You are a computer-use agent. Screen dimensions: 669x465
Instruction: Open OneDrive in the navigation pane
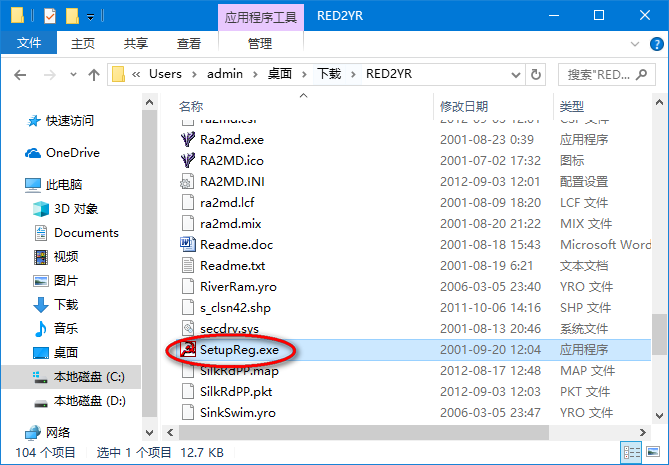tap(72, 153)
